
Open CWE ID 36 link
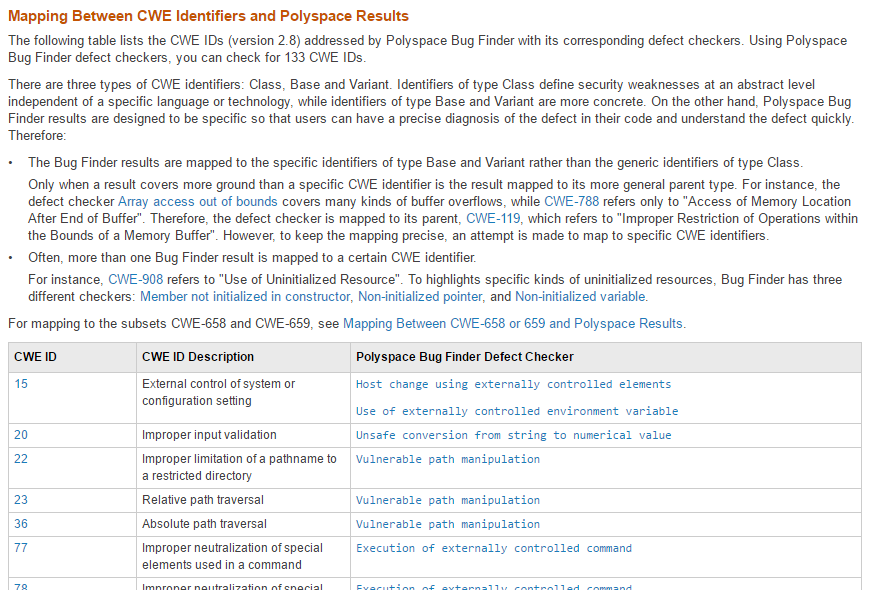[21, 524]
